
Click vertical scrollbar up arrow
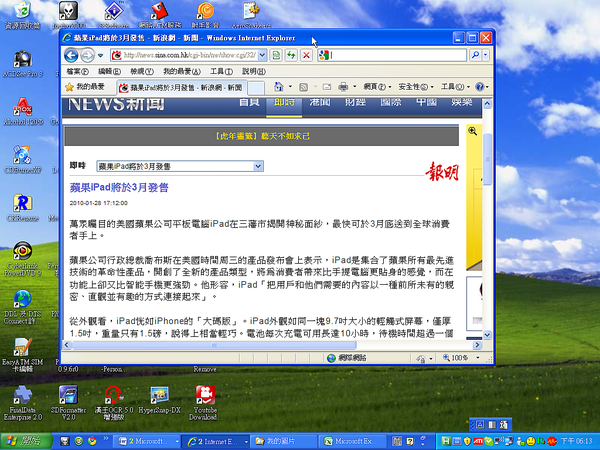(x=487, y=103)
